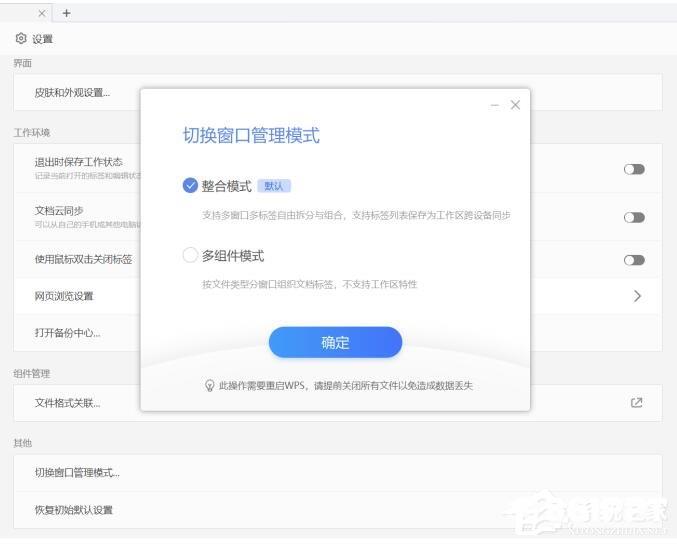Screen dimensions: 677x544
Task: Open a new tab with plus icon
Action: tap(66, 13)
